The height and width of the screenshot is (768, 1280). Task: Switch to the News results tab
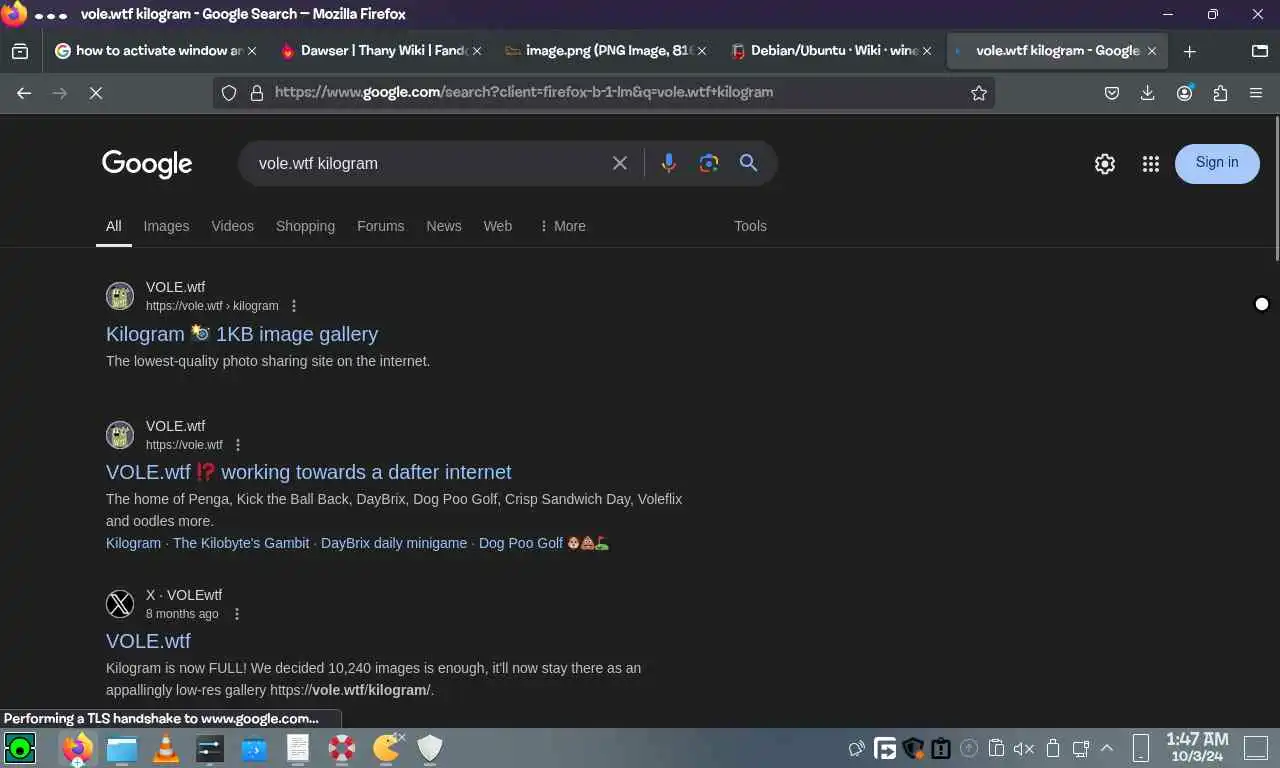[x=444, y=226]
